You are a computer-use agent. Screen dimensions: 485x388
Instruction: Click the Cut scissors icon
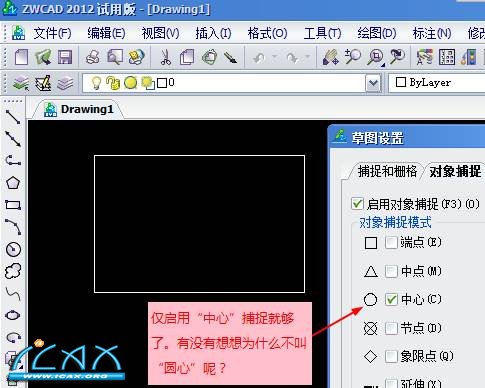[165, 57]
